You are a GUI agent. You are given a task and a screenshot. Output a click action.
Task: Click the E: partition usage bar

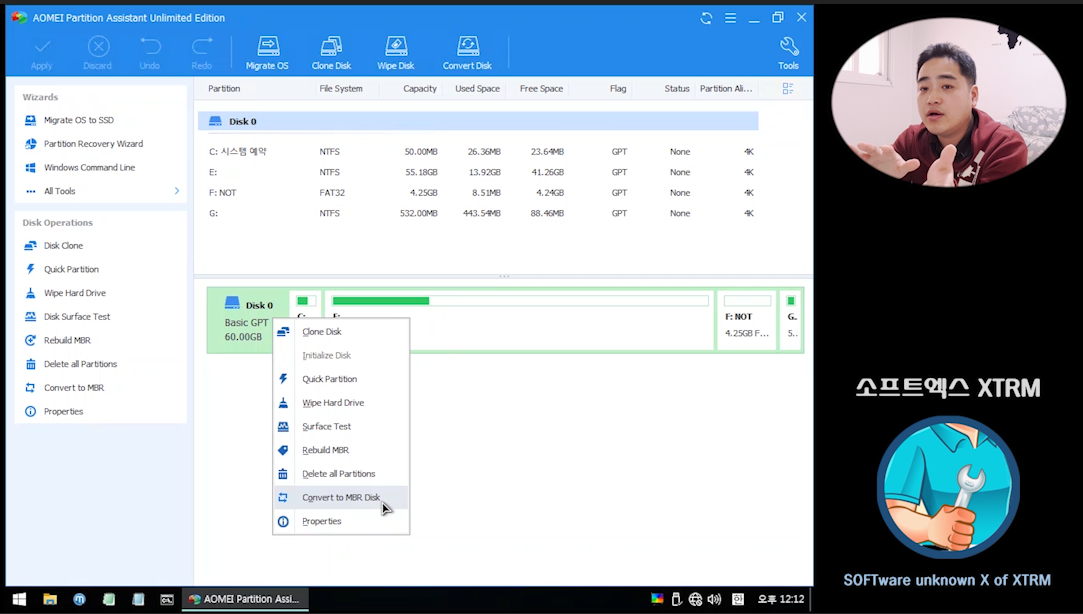(x=520, y=300)
